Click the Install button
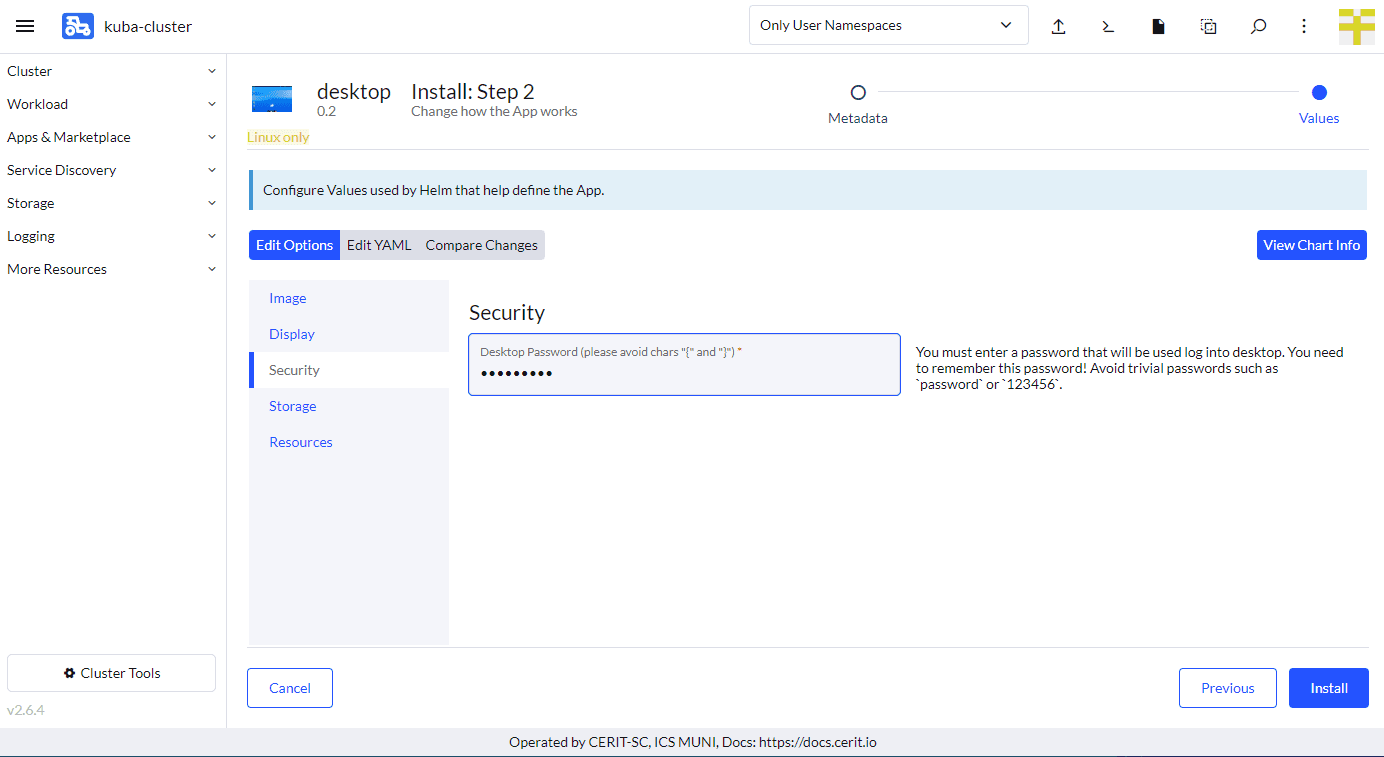Viewport: 1384px width, 757px height. point(1328,688)
